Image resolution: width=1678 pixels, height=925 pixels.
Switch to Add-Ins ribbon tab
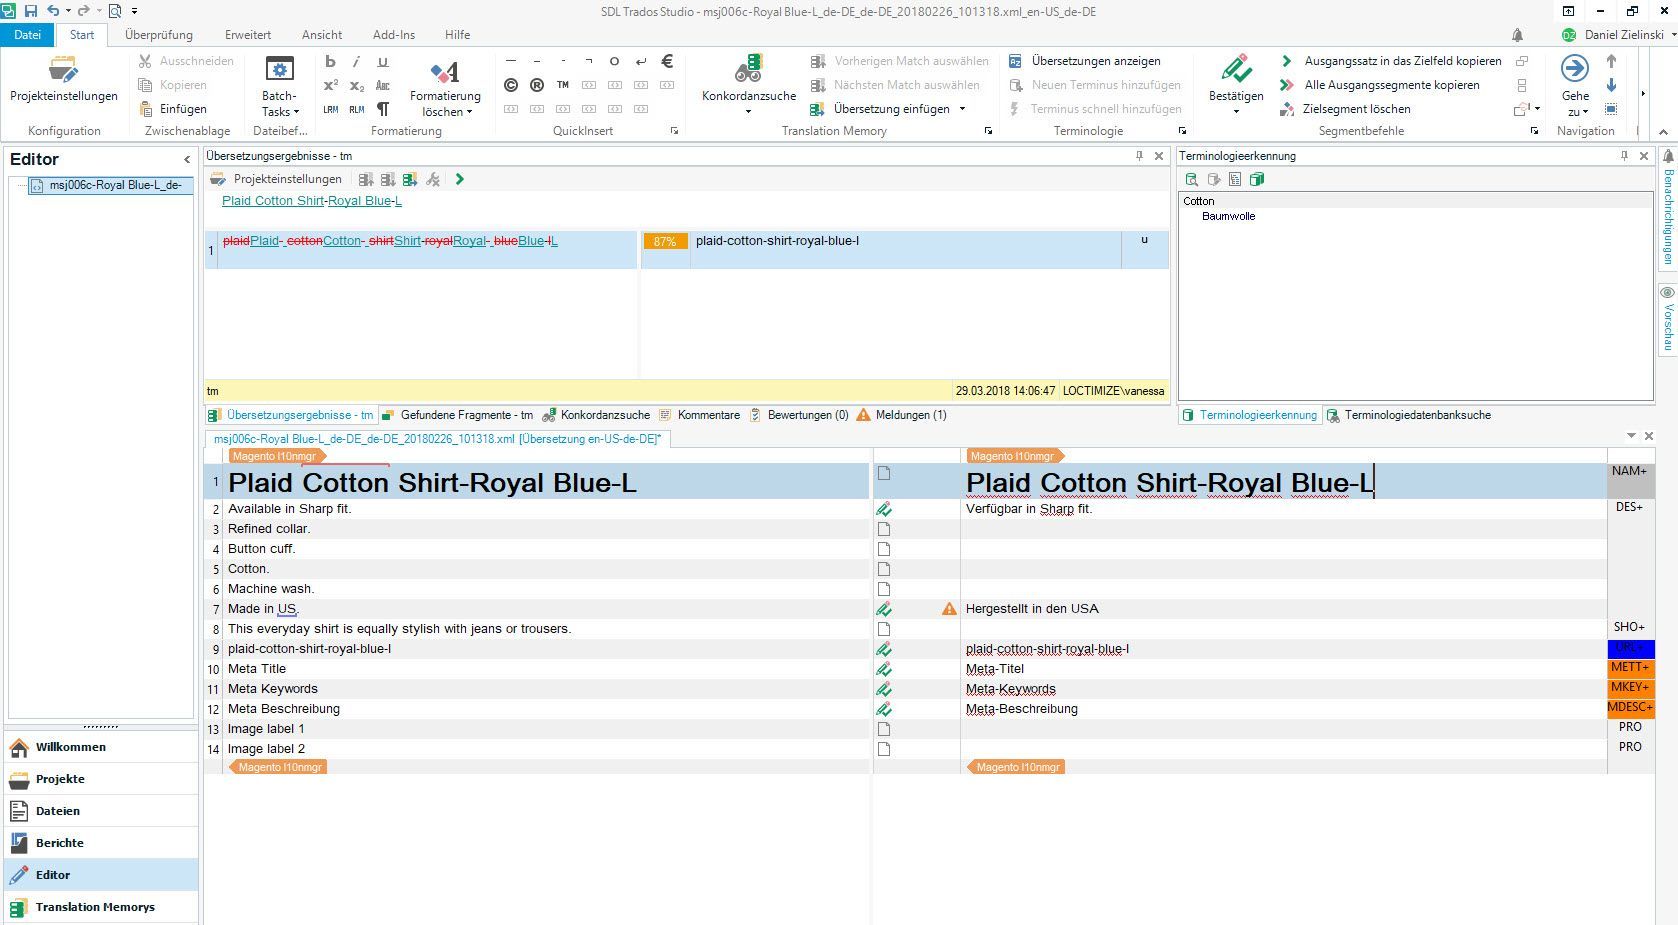(x=394, y=34)
